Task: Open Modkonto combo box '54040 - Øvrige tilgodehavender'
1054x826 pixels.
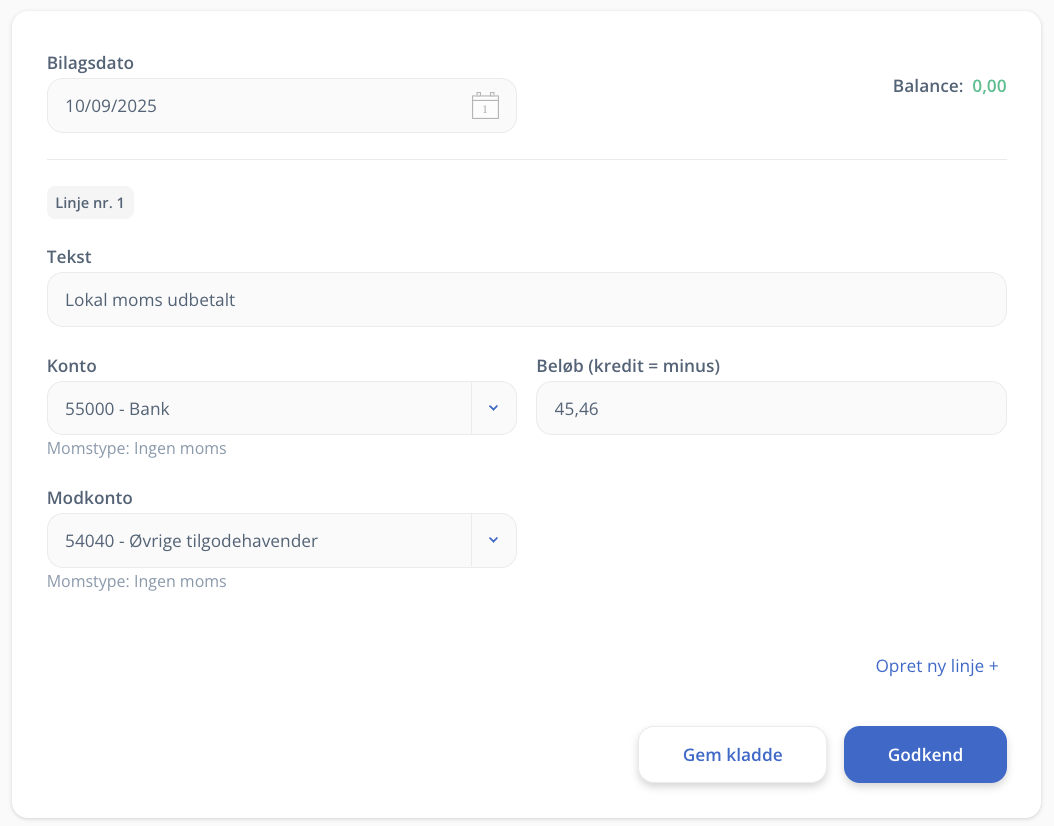Action: tap(282, 540)
